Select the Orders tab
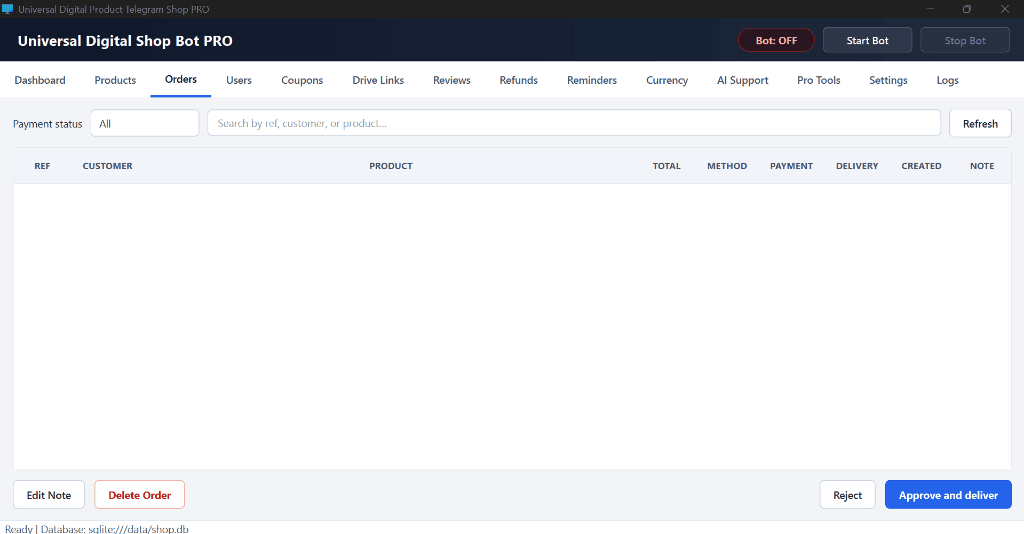Screen dimensions: 1024x534 pos(181,80)
